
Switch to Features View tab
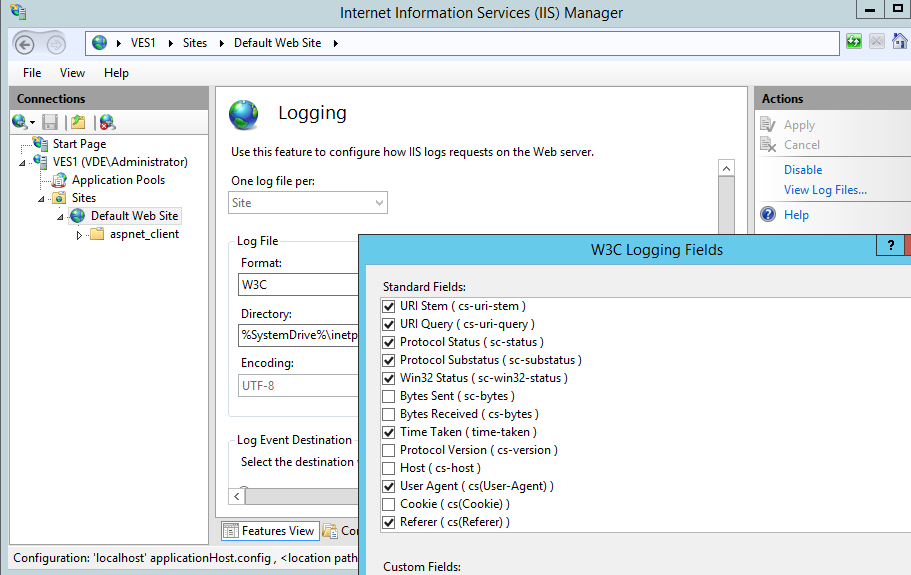270,530
